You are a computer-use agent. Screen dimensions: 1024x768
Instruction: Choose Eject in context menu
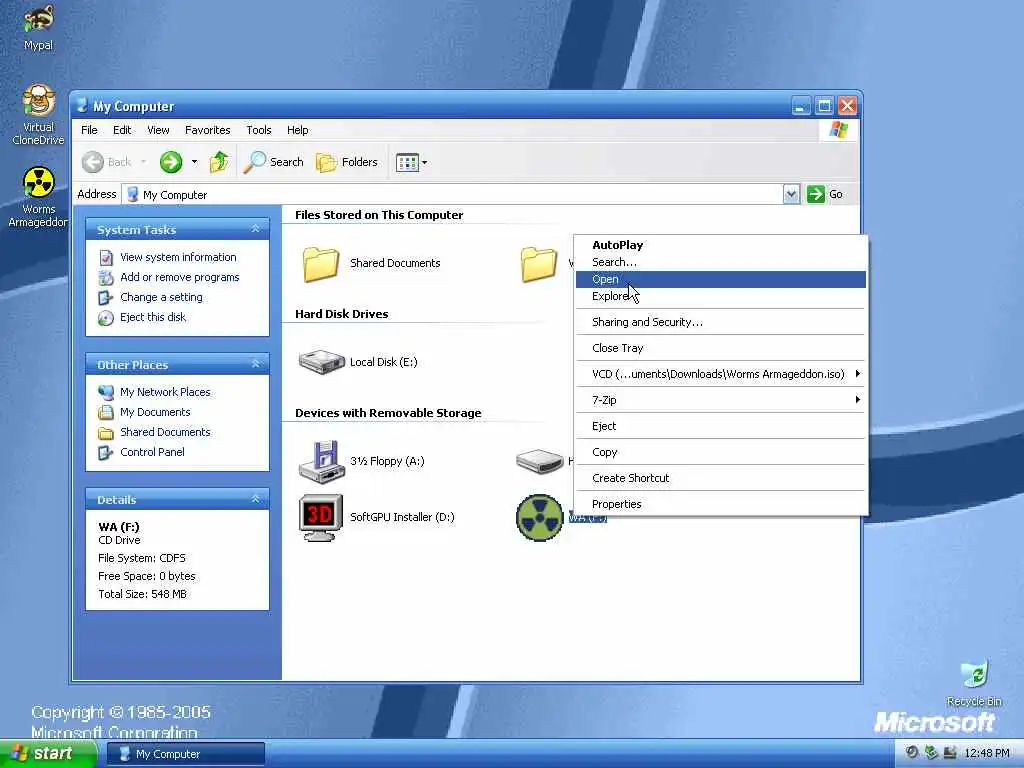pos(720,426)
